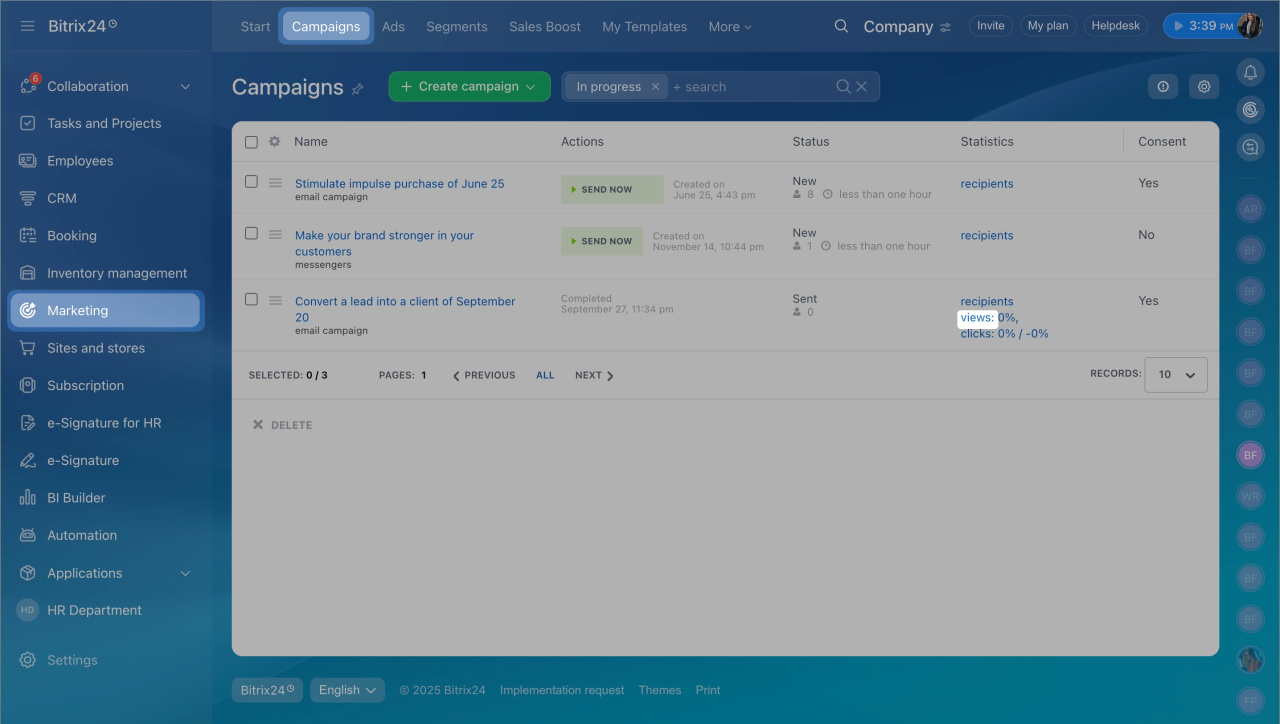Select all campaigns with header checkbox
This screenshot has width=1280, height=724.
click(252, 142)
